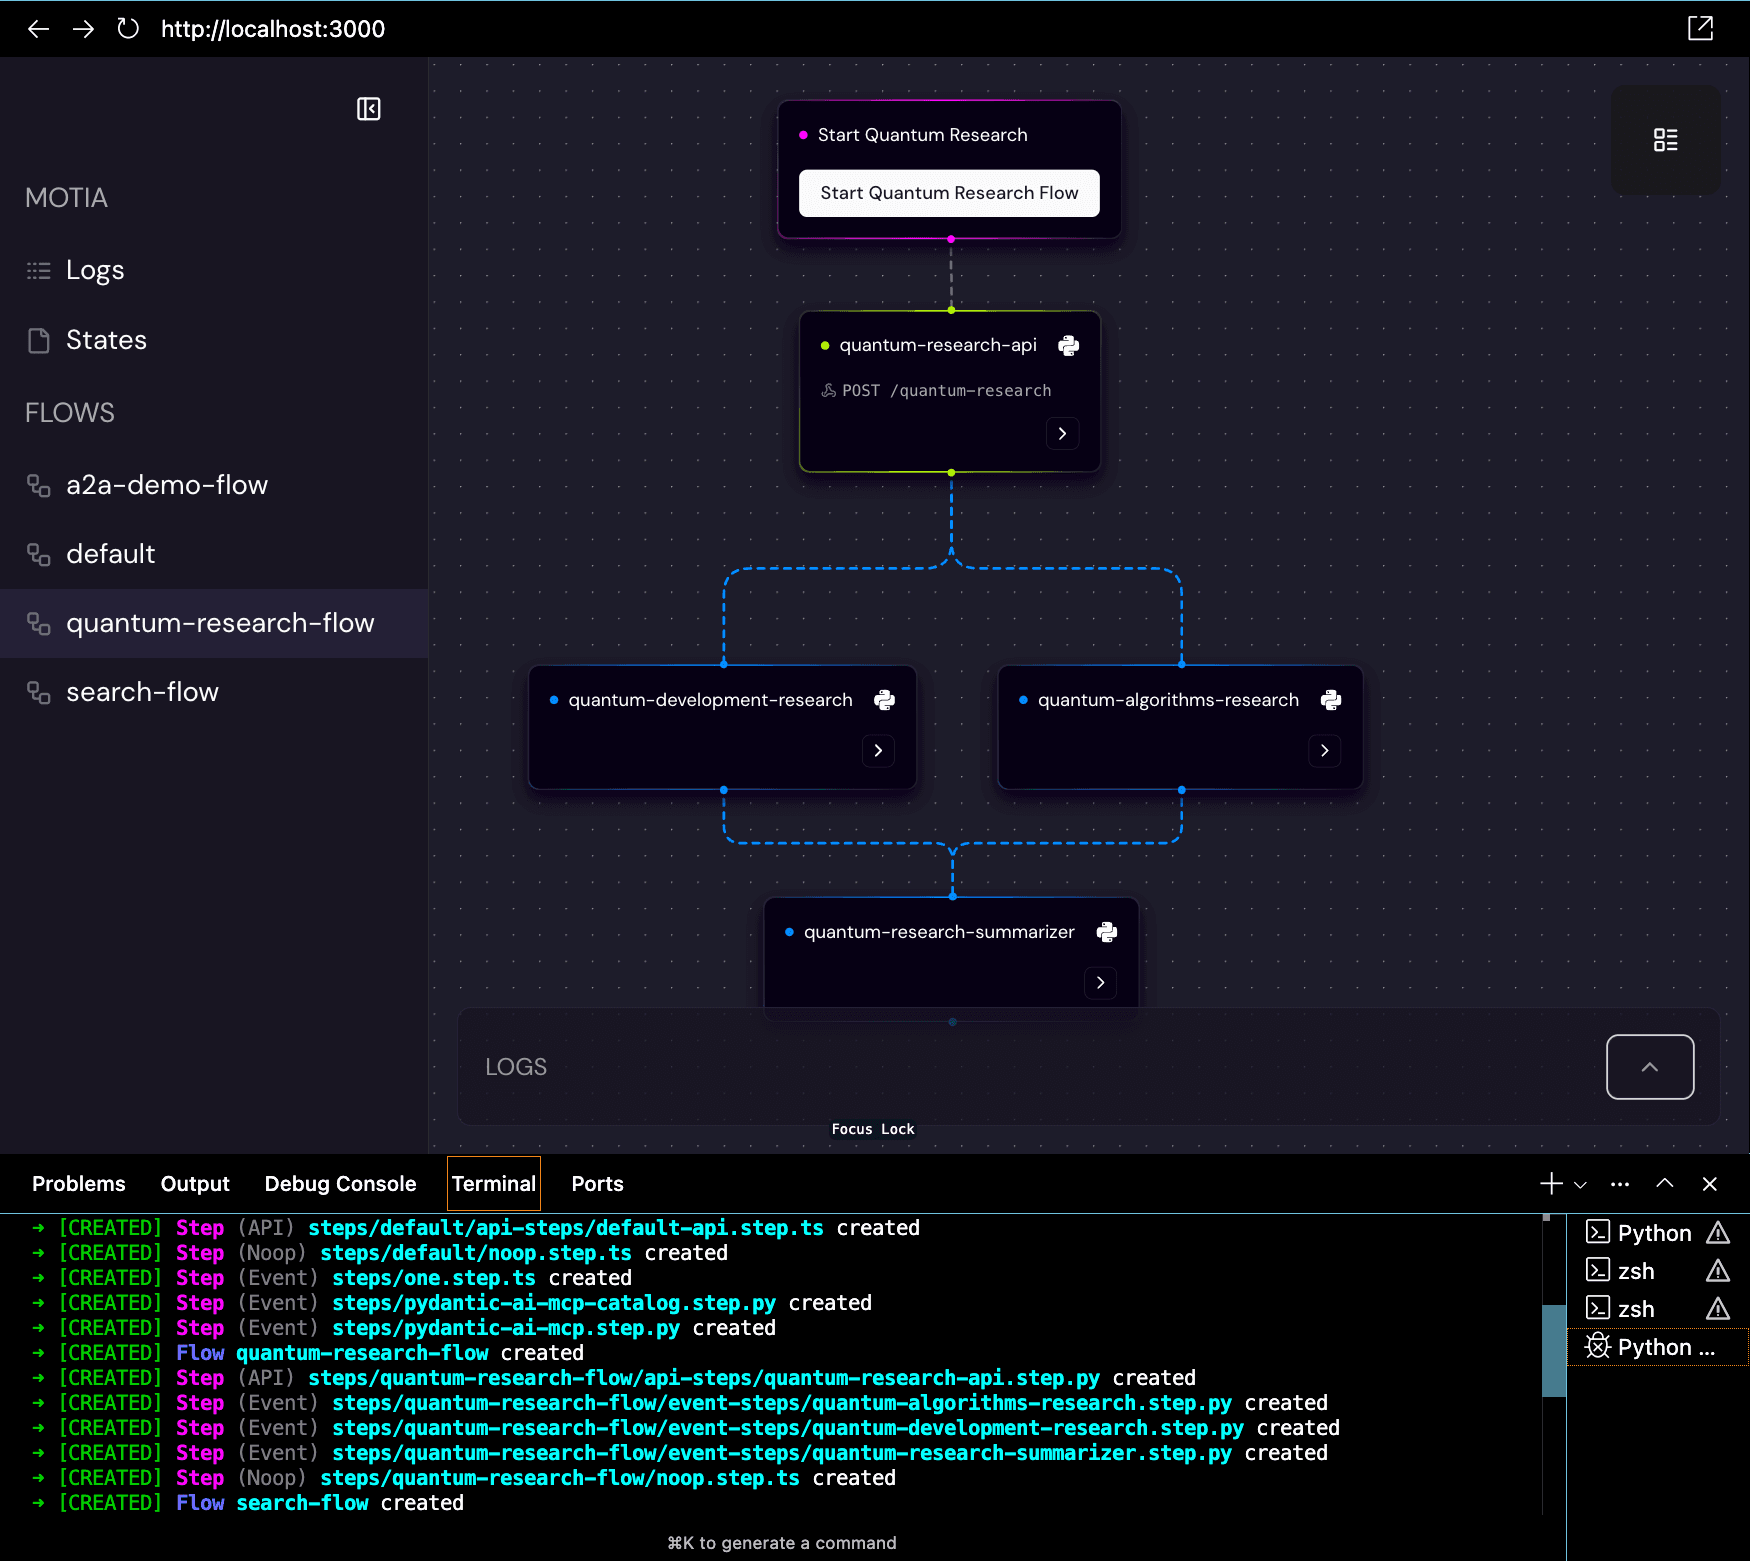Select the quantum-development-research node title
The width and height of the screenshot is (1750, 1561).
tap(710, 700)
